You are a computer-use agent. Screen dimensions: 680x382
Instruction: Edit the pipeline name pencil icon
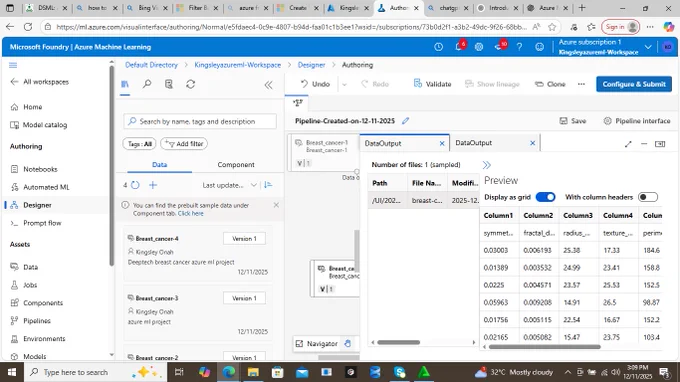[405, 121]
